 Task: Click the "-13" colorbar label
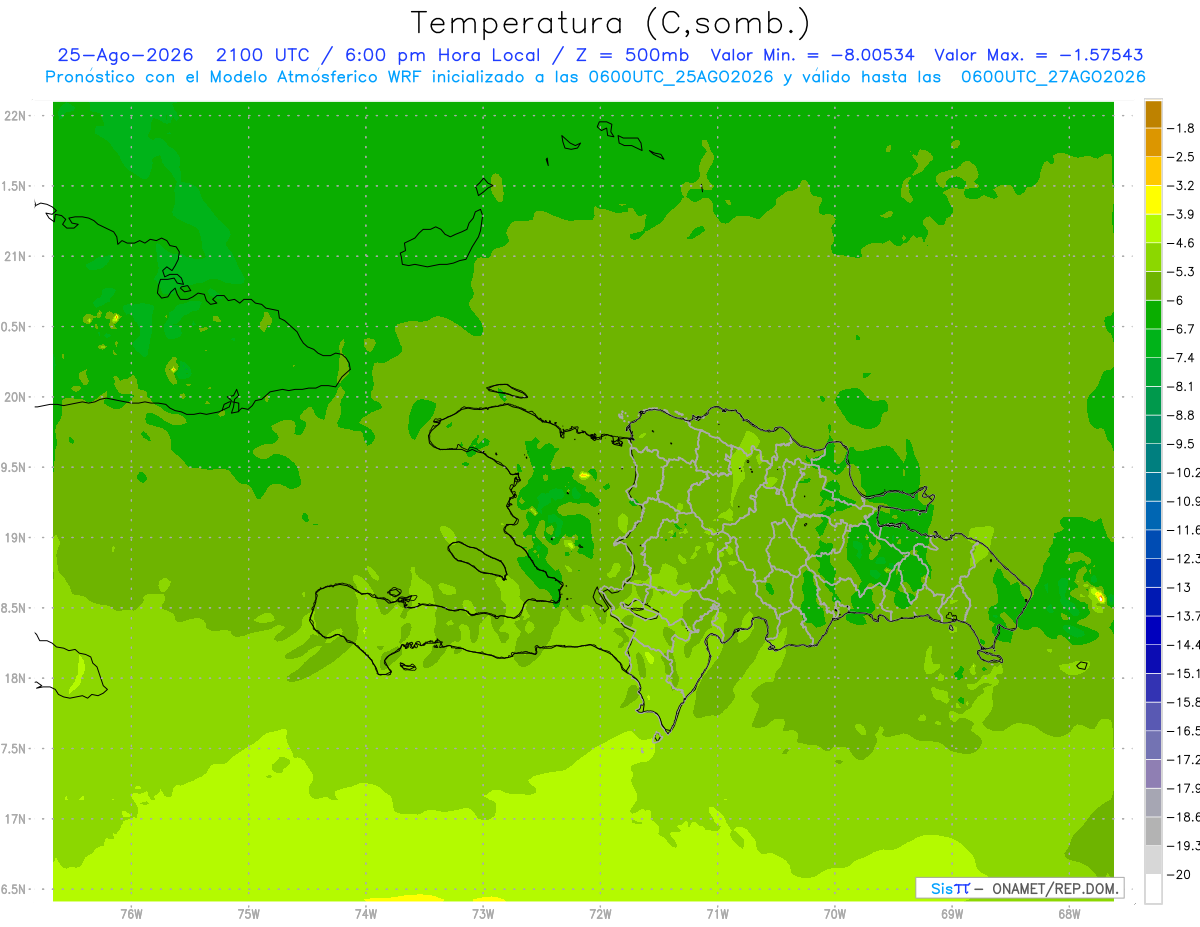click(x=1179, y=587)
